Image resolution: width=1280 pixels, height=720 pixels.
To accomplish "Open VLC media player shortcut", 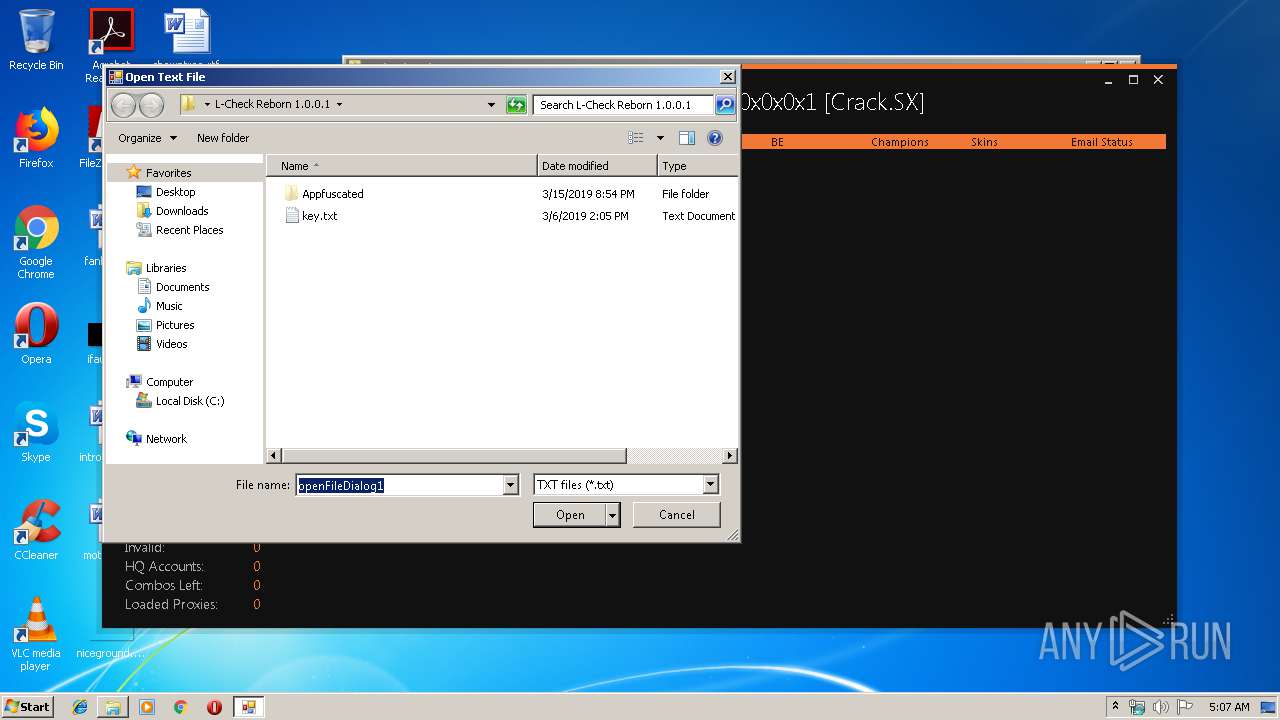I will pyautogui.click(x=36, y=634).
